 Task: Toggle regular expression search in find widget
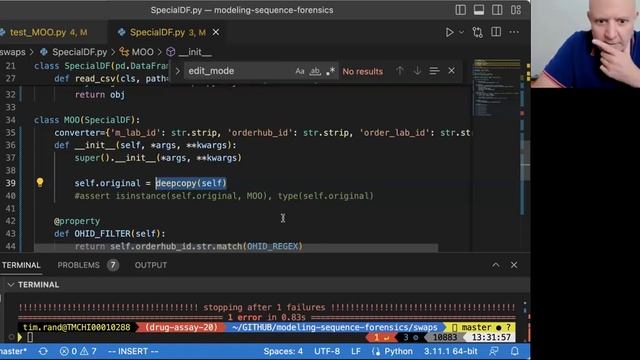330,71
